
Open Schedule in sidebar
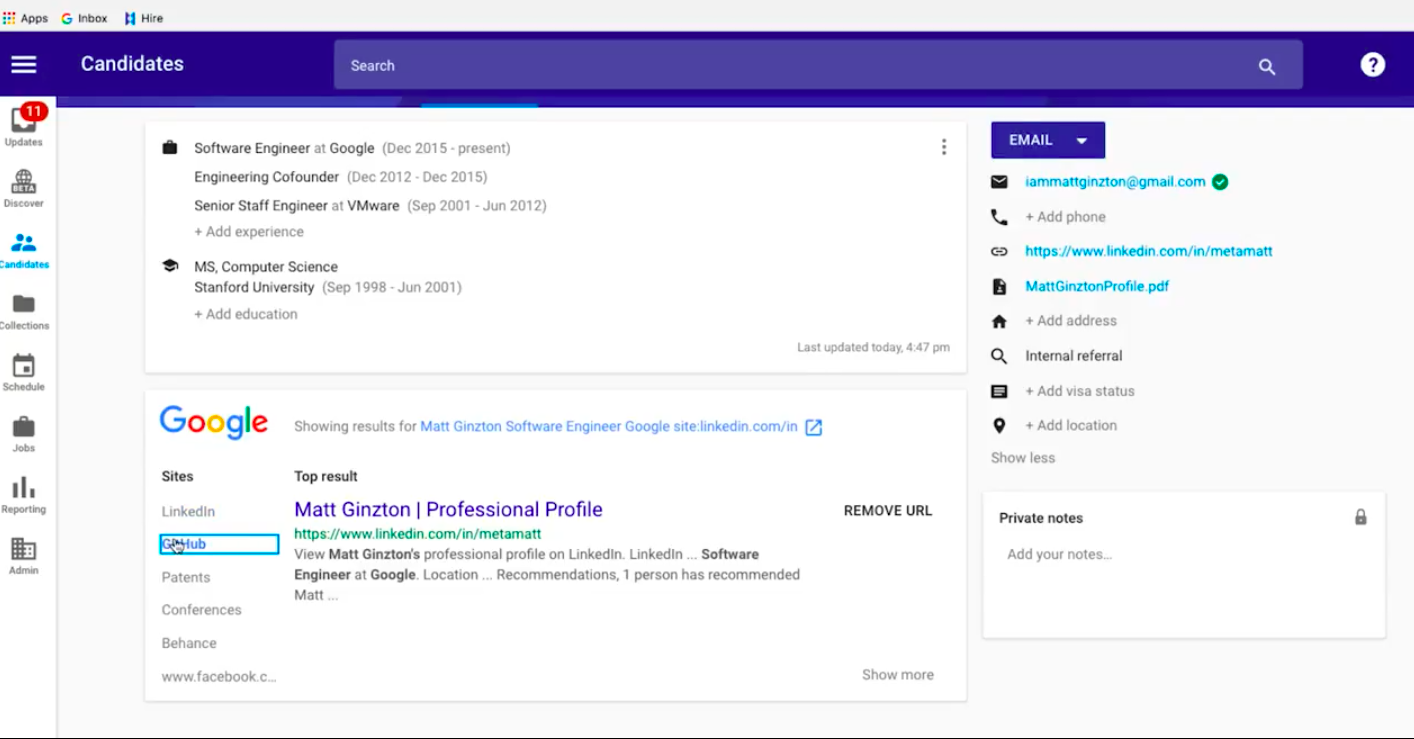tap(24, 372)
